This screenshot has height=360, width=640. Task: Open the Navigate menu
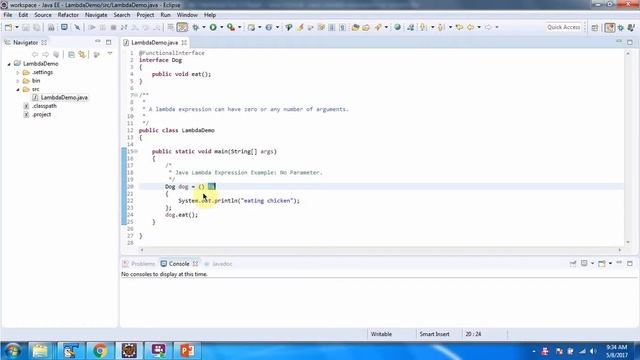[96, 15]
